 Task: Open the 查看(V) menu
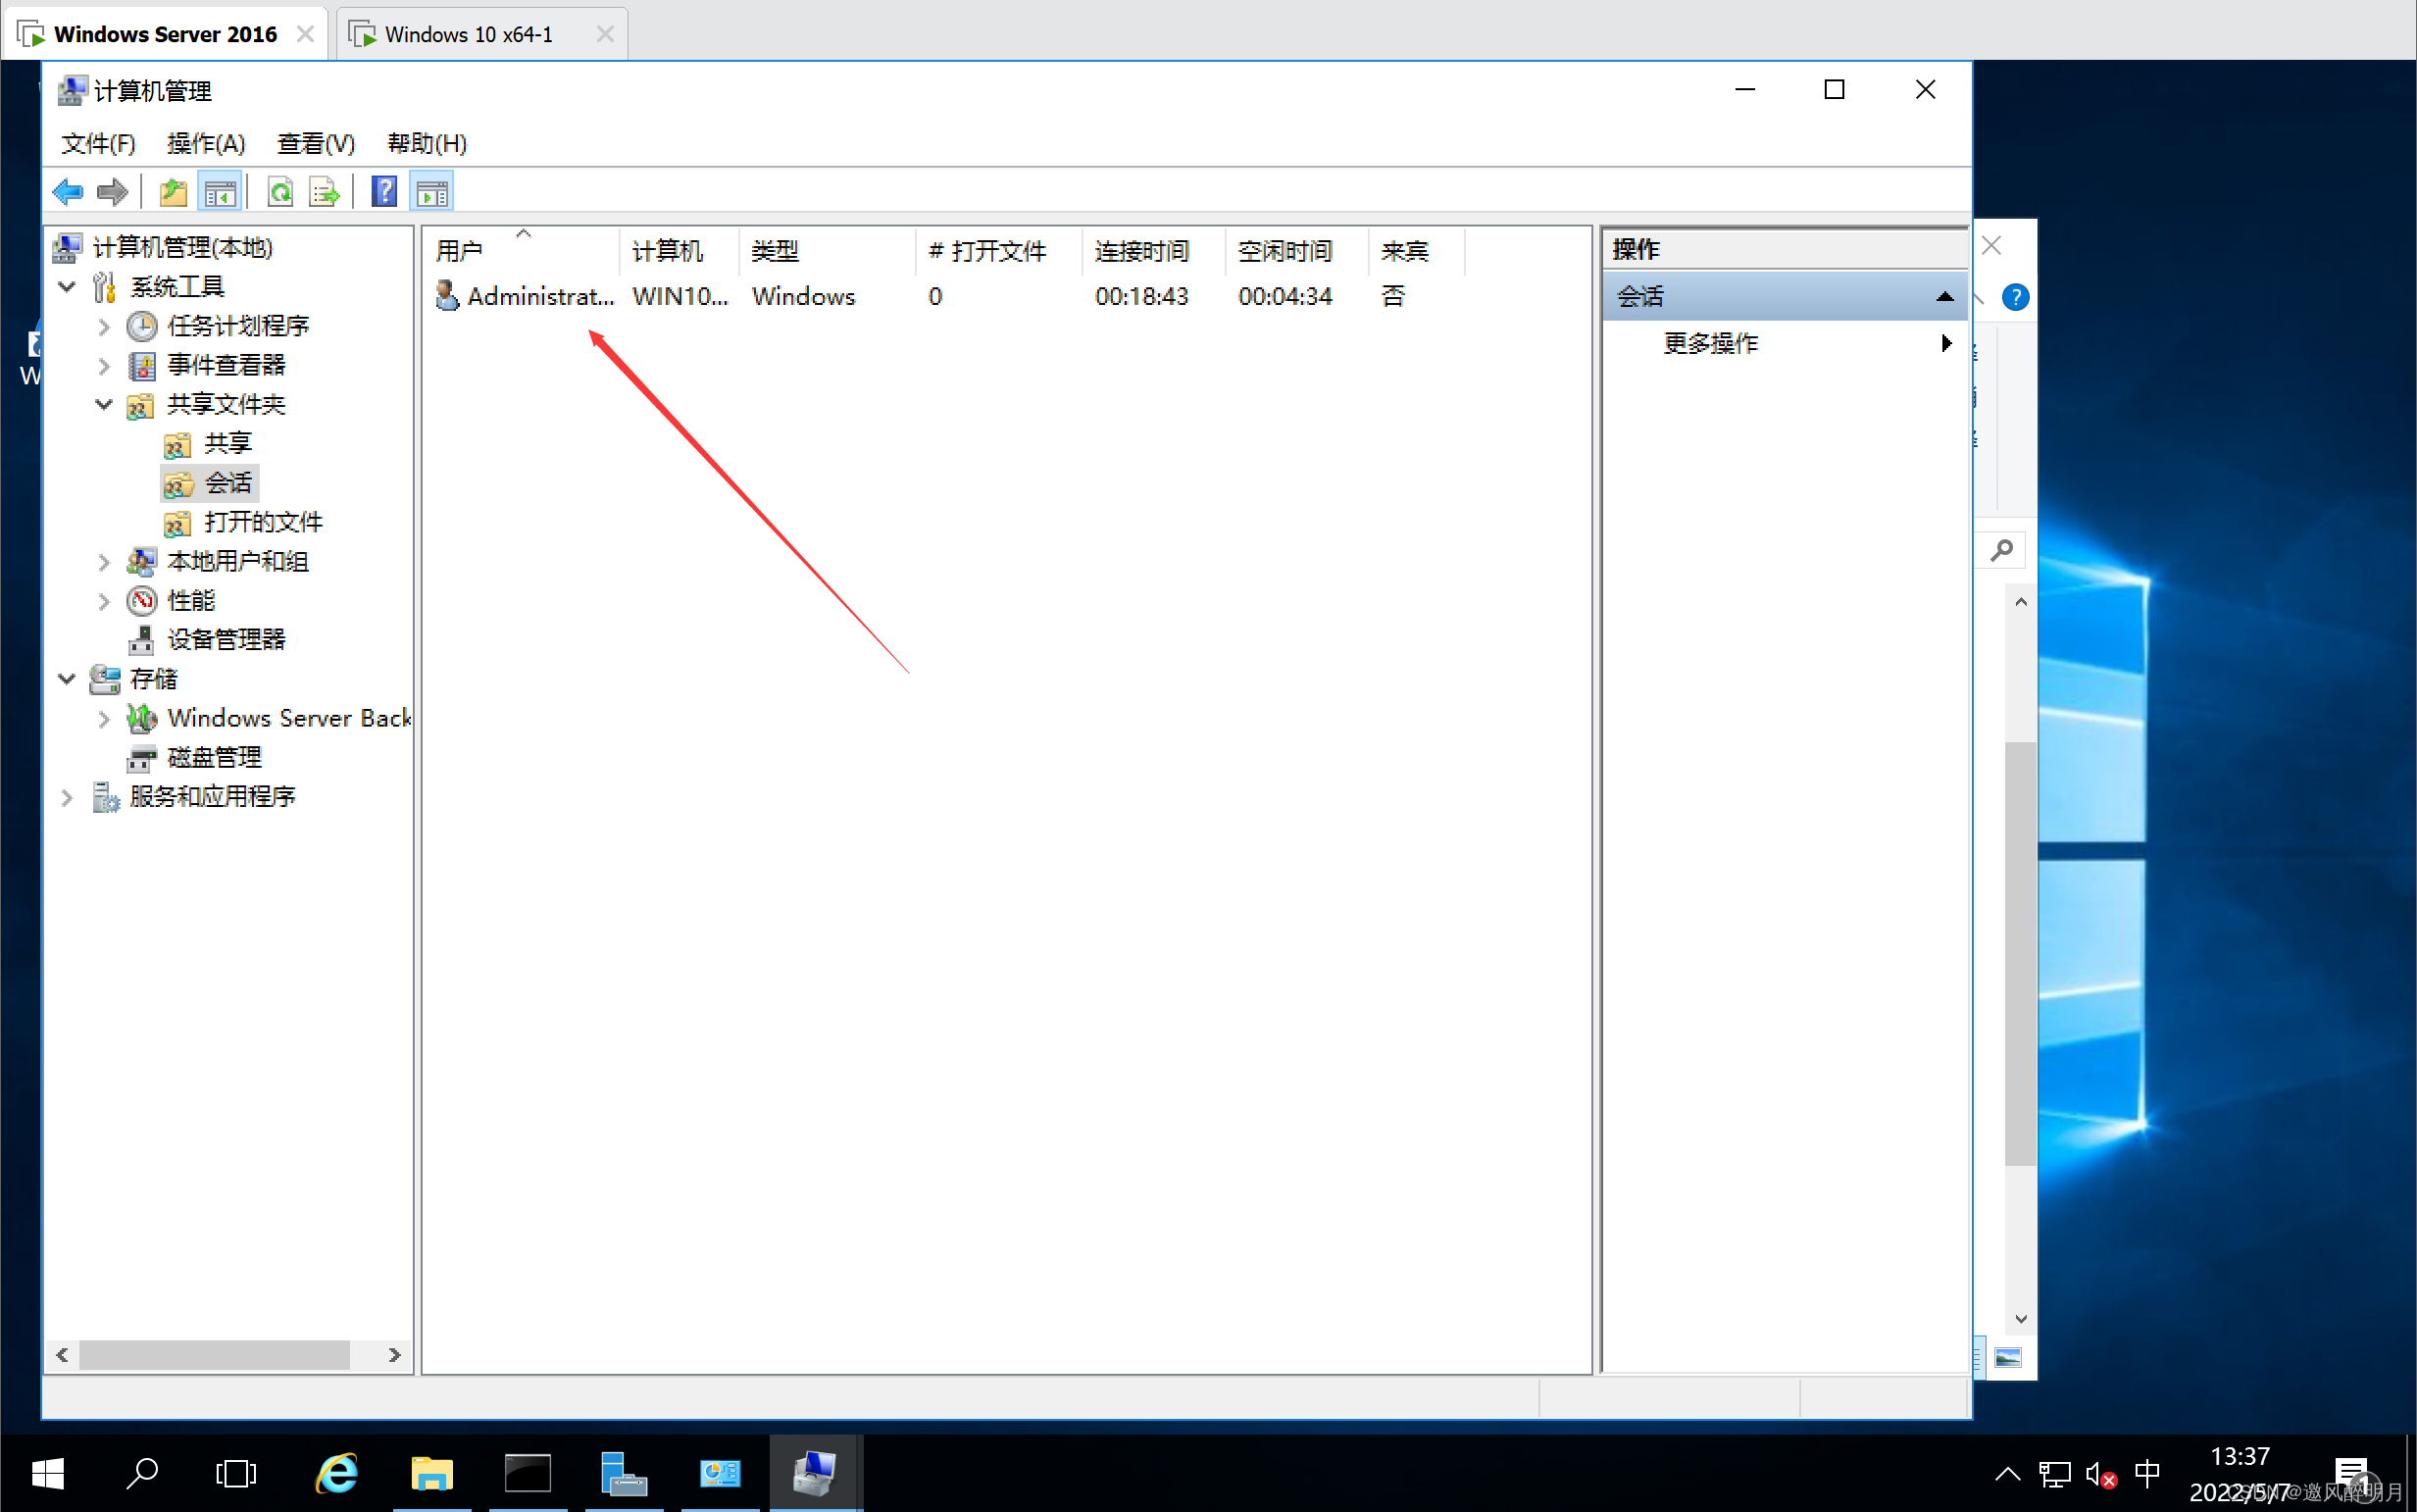point(316,143)
